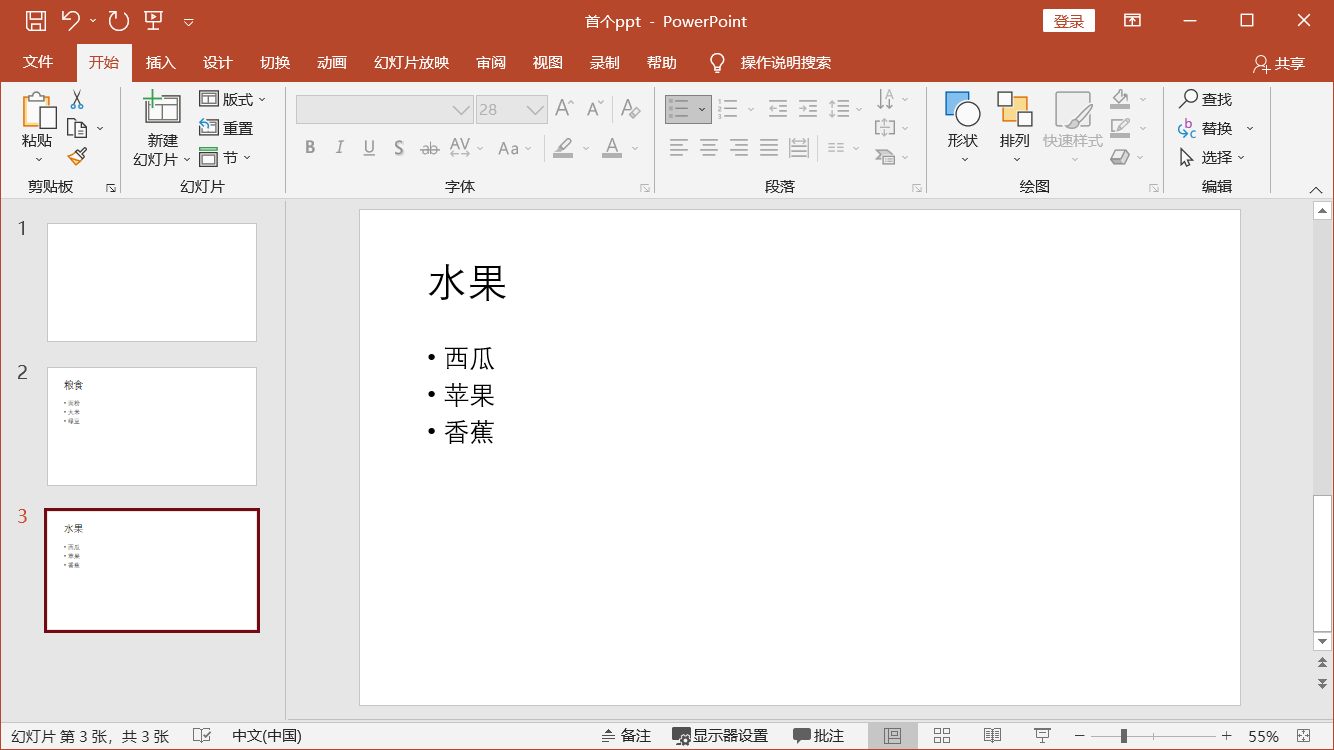Image resolution: width=1334 pixels, height=750 pixels.
Task: Click the New Slide icon
Action: tap(161, 108)
